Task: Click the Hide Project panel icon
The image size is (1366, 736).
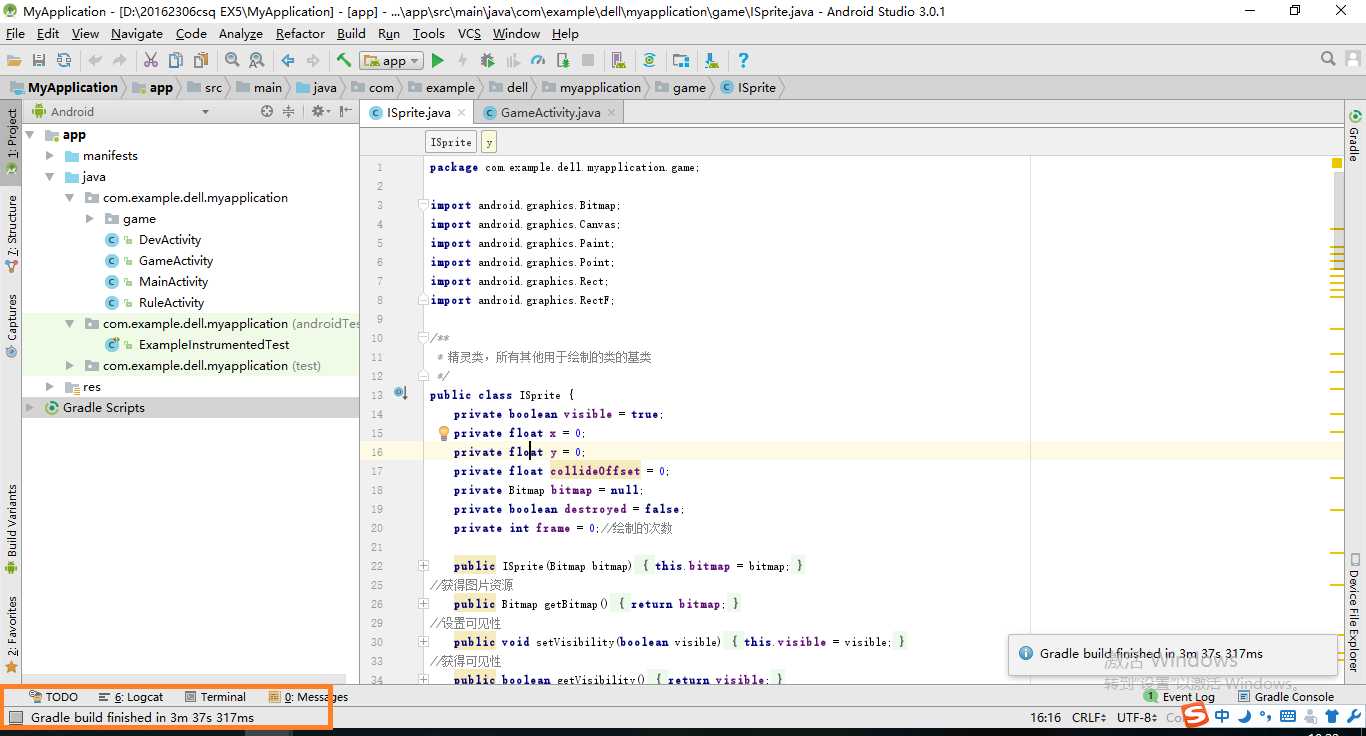Action: [345, 112]
